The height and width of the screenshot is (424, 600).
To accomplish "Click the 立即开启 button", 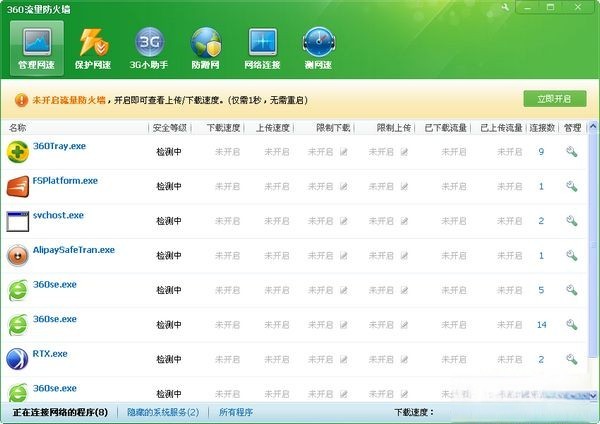I will [554, 99].
